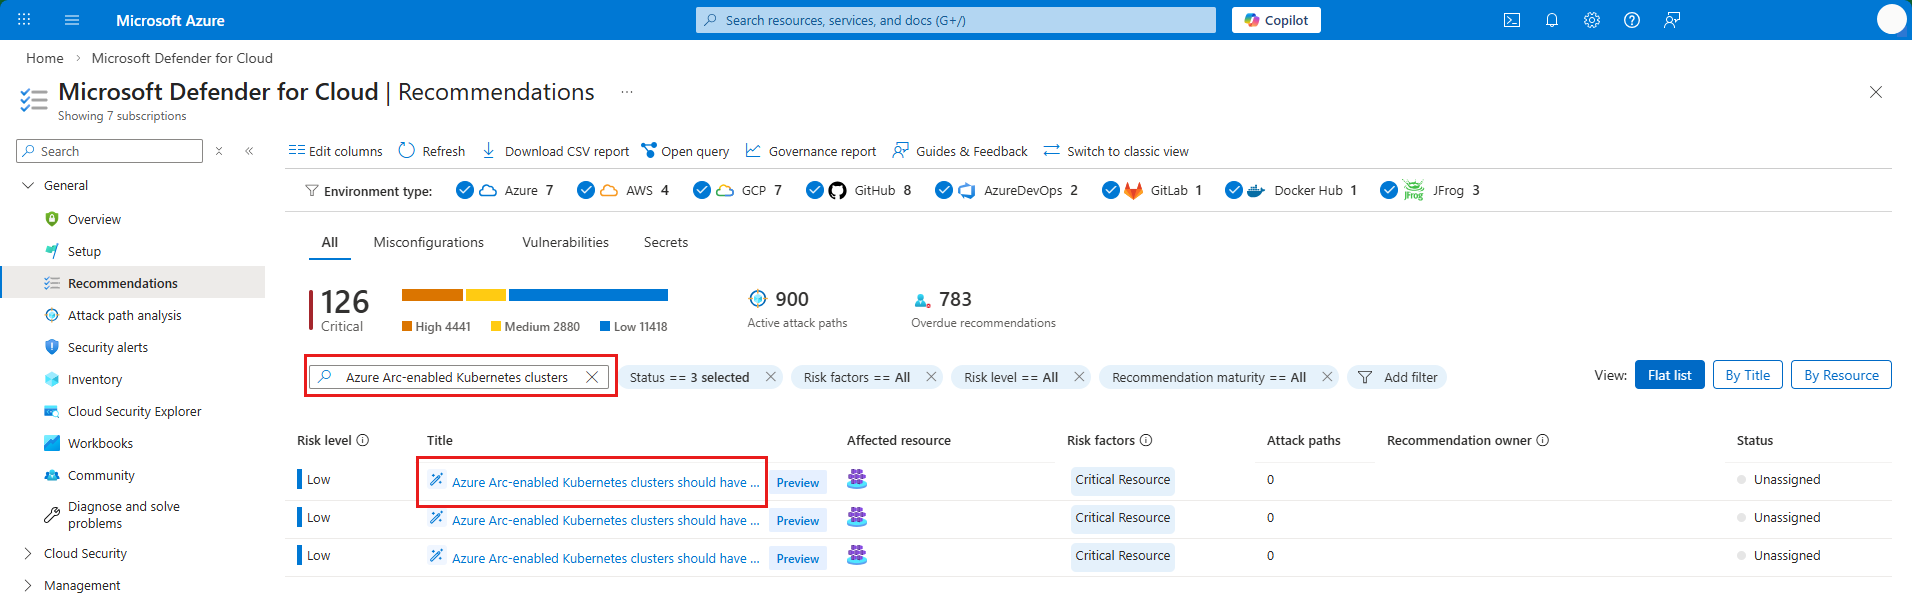Open the hamburger portal menu
Screen dimensions: 1912x609
pos(71,20)
